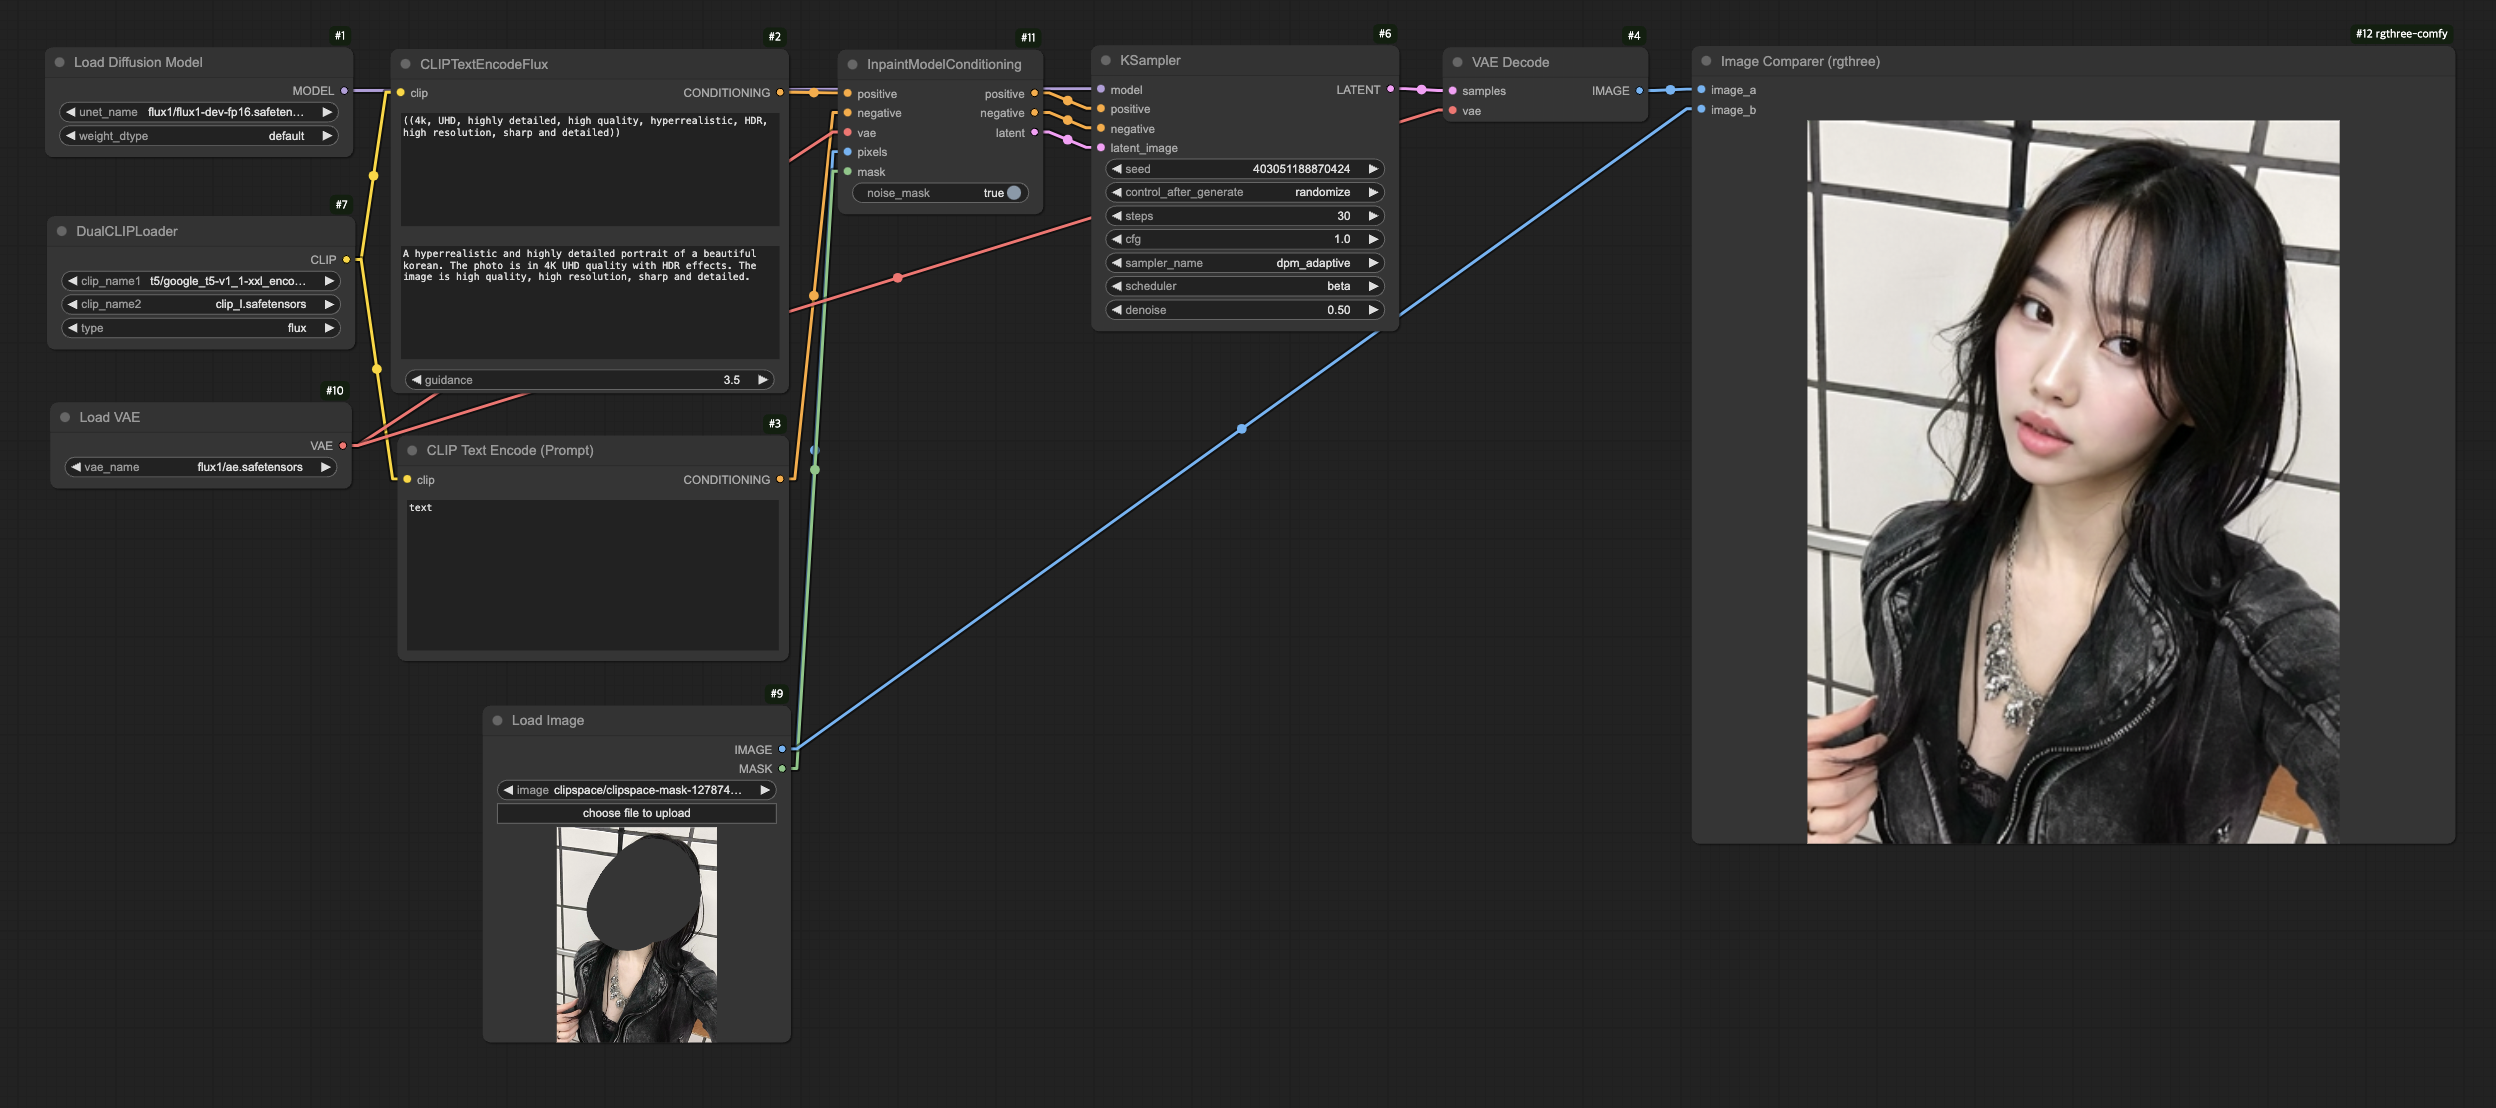Click the KSampler node title

point(1150,60)
